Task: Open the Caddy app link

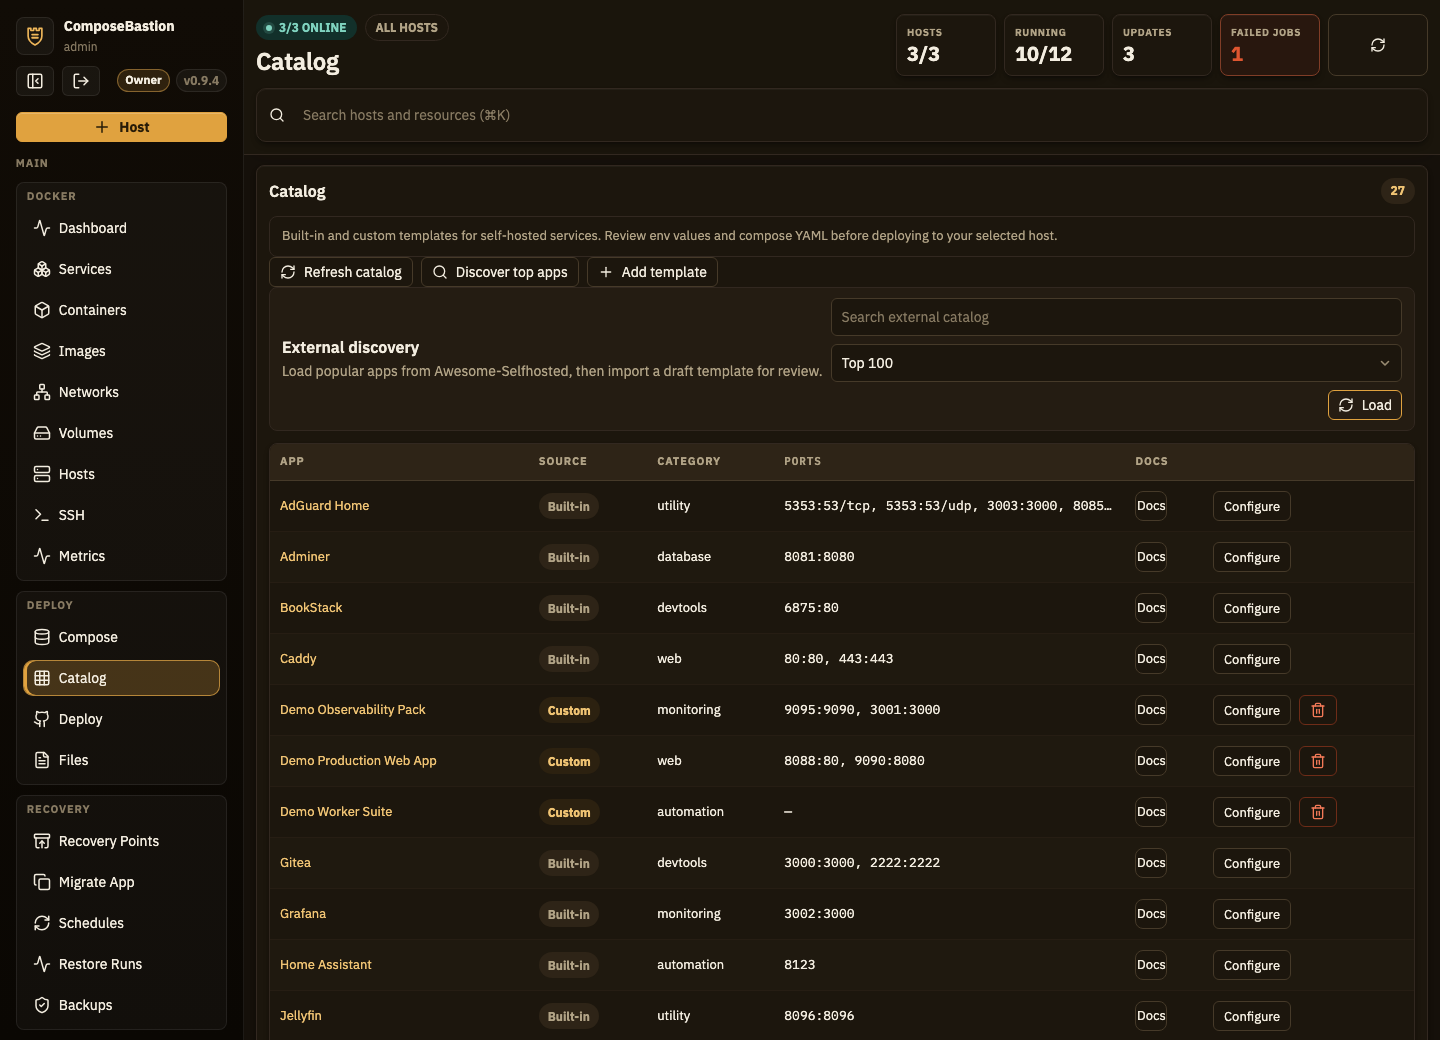Action: tap(298, 659)
